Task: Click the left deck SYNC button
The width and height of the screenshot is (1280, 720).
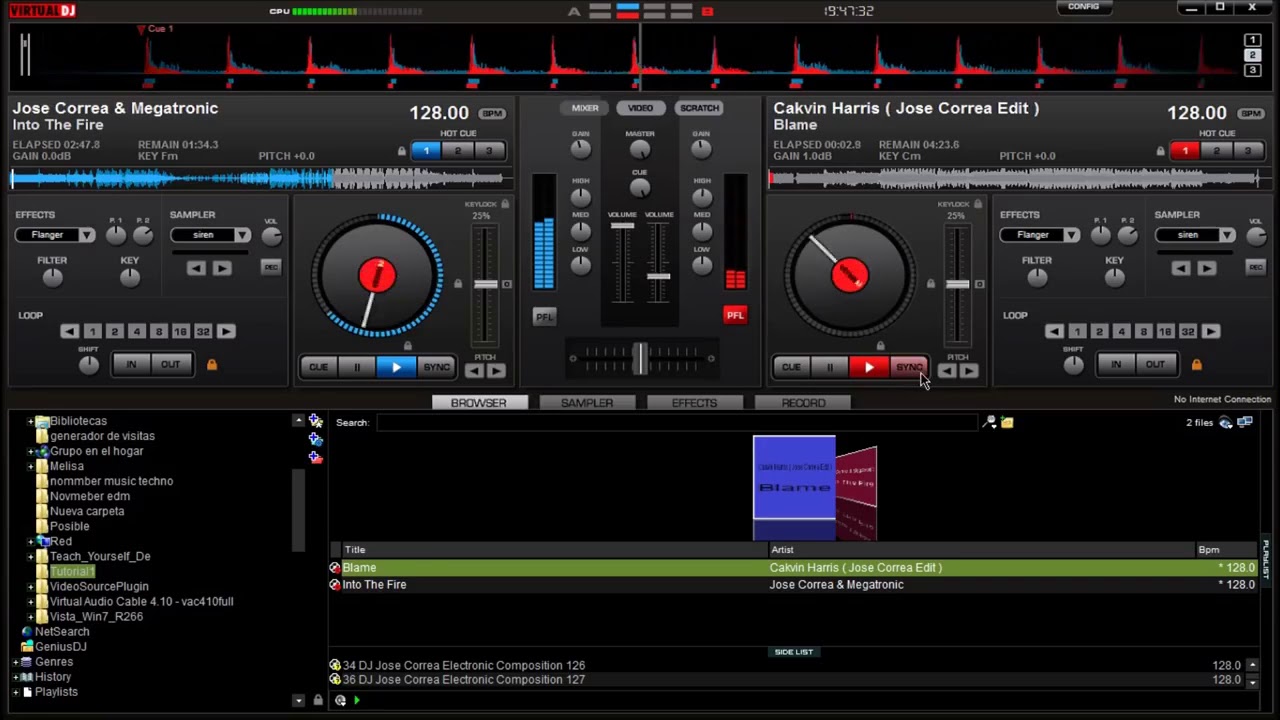Action: 436,367
